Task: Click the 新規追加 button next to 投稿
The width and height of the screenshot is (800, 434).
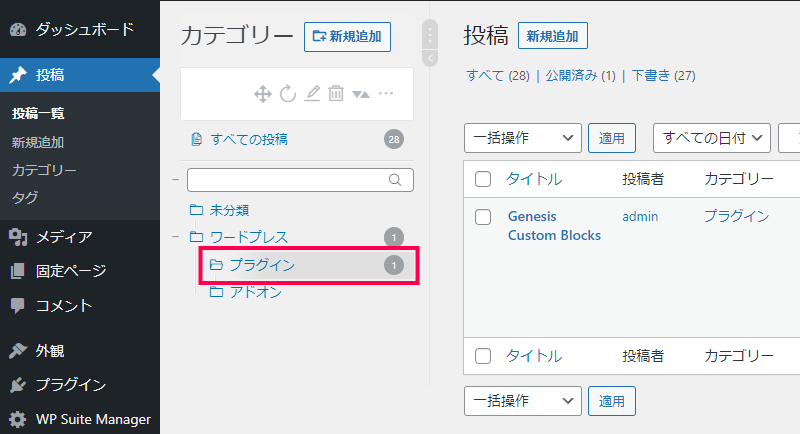Action: 553,36
